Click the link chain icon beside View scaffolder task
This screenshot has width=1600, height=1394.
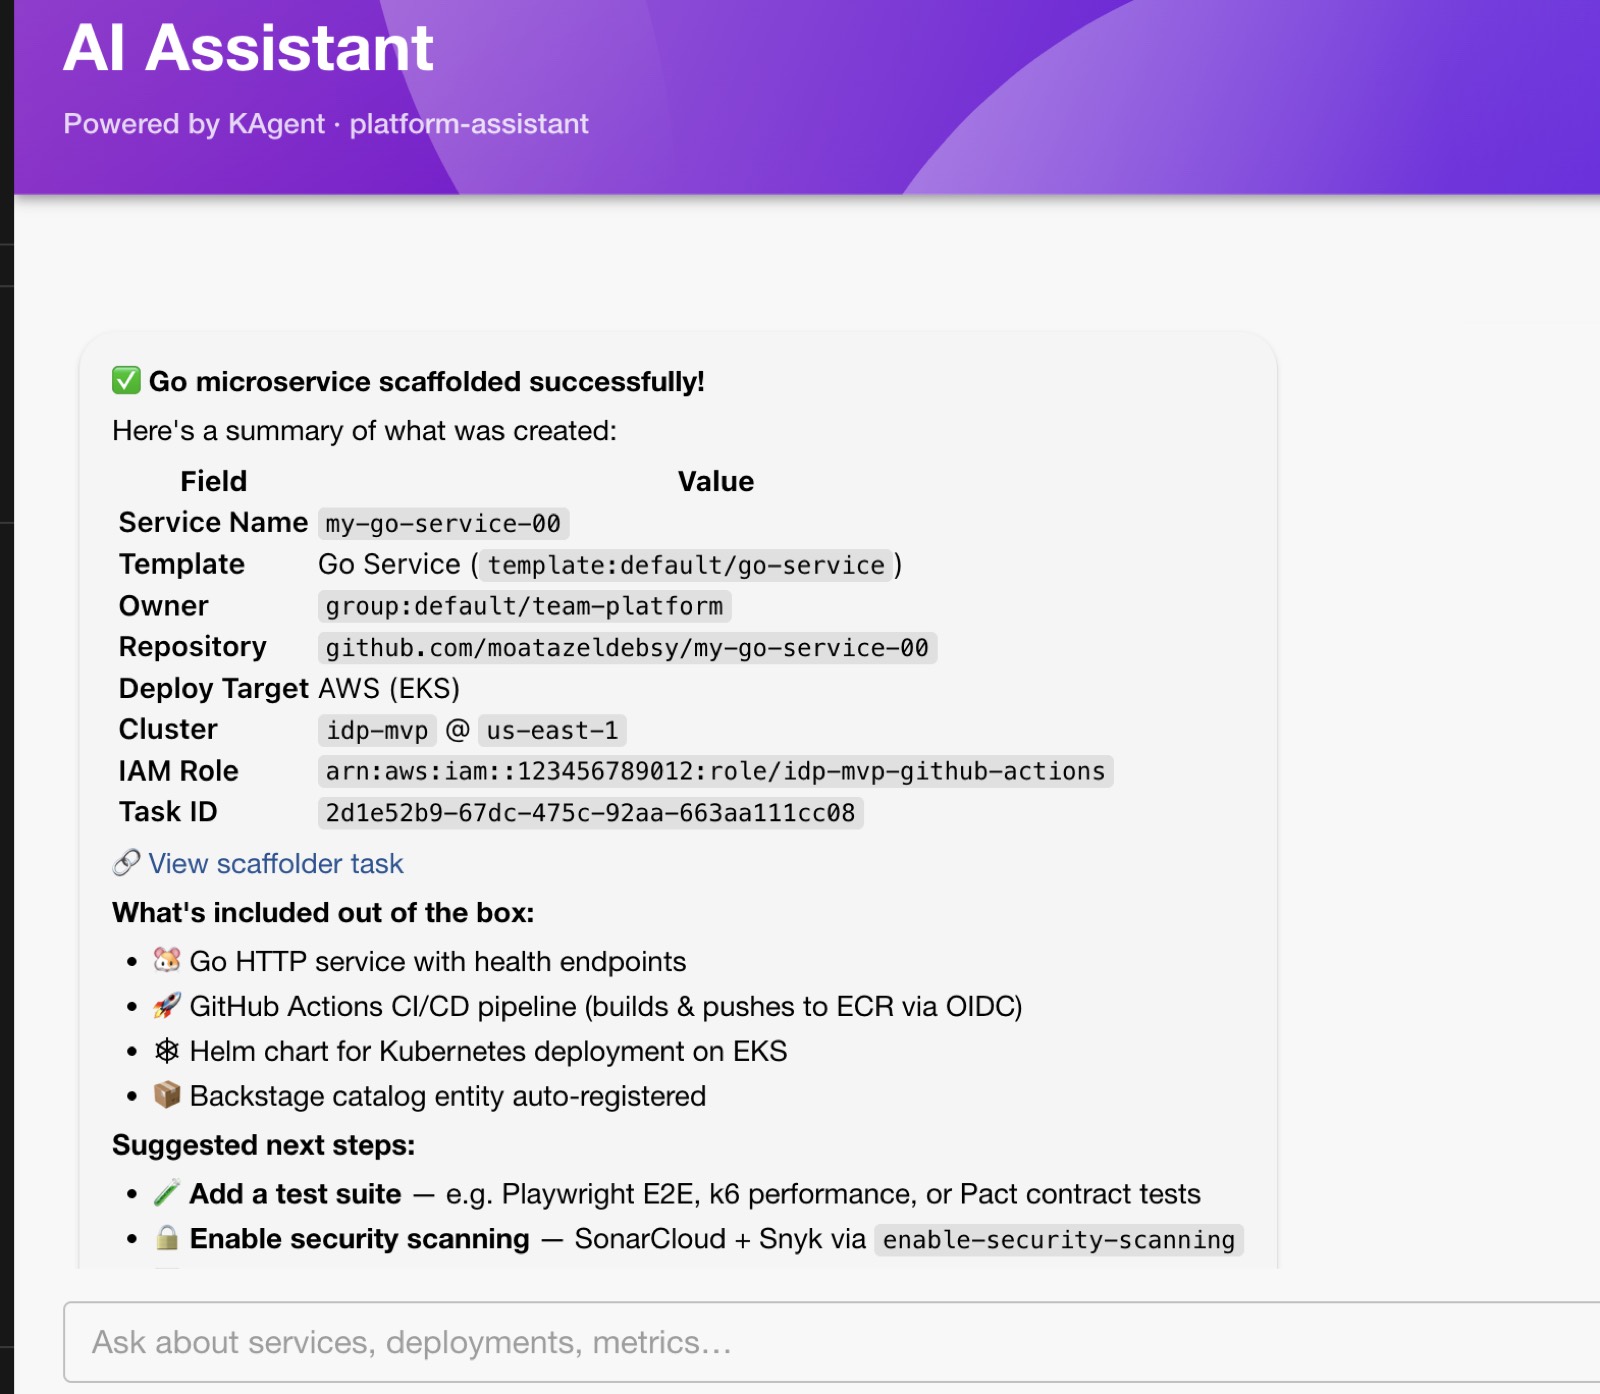coord(126,863)
